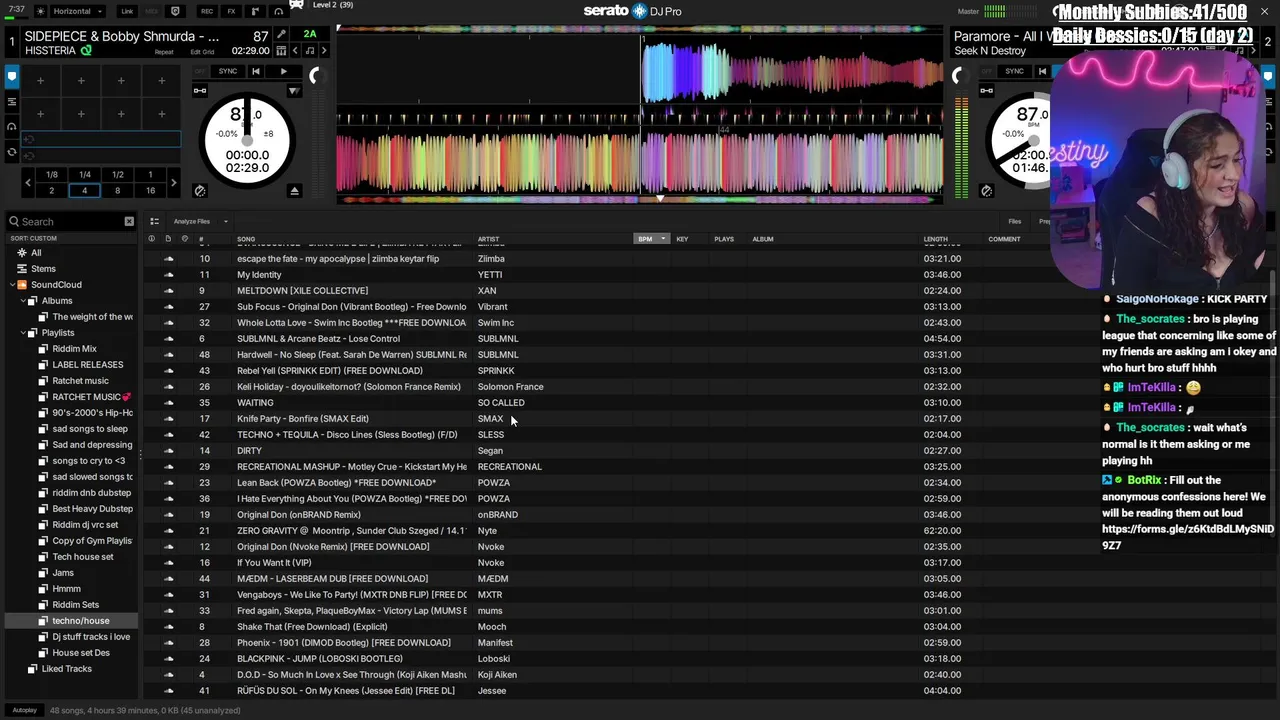Sort library by ARTIST column
Screen dimensions: 1280x720
pos(488,239)
